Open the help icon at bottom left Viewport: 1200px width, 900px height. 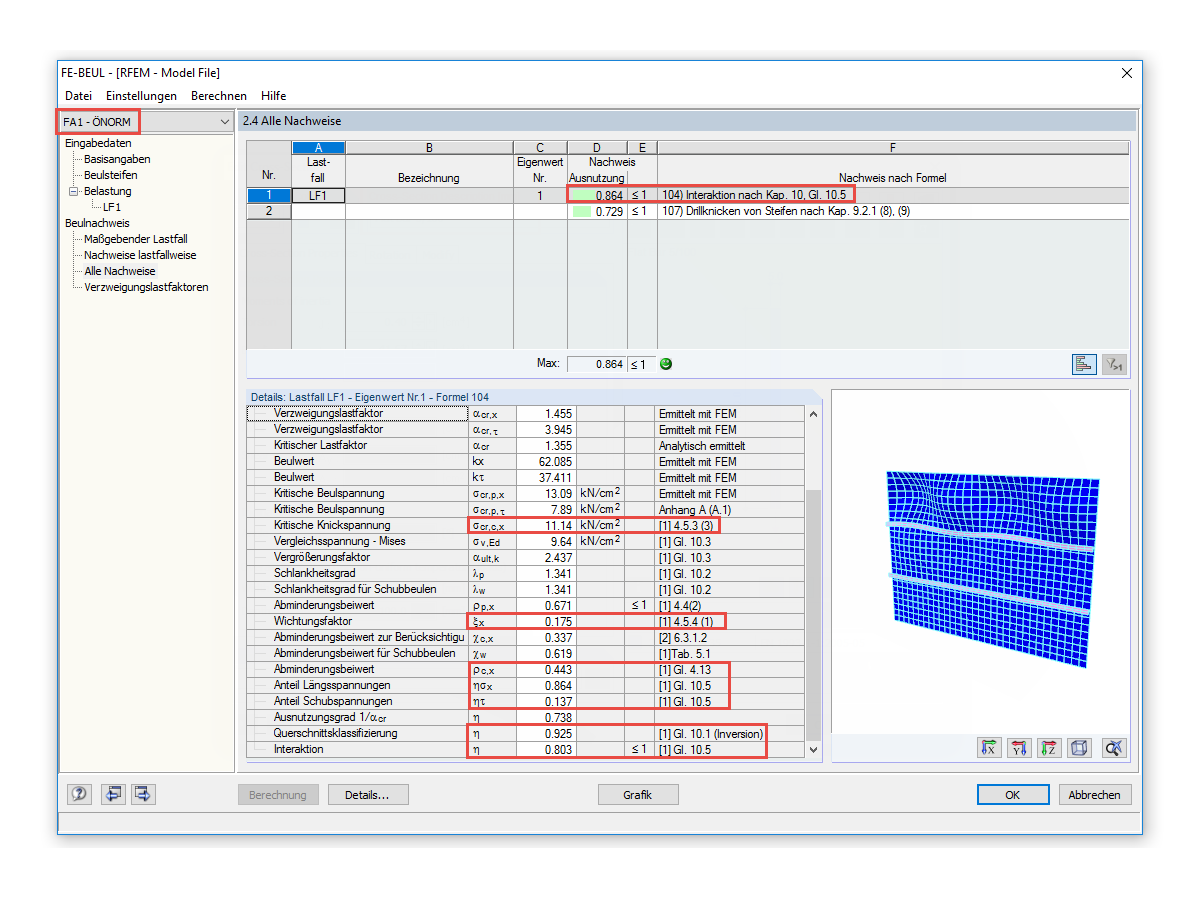click(79, 794)
